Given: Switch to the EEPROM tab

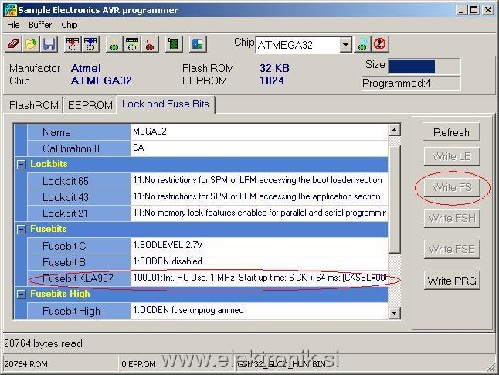Looking at the screenshot, I should (90, 105).
